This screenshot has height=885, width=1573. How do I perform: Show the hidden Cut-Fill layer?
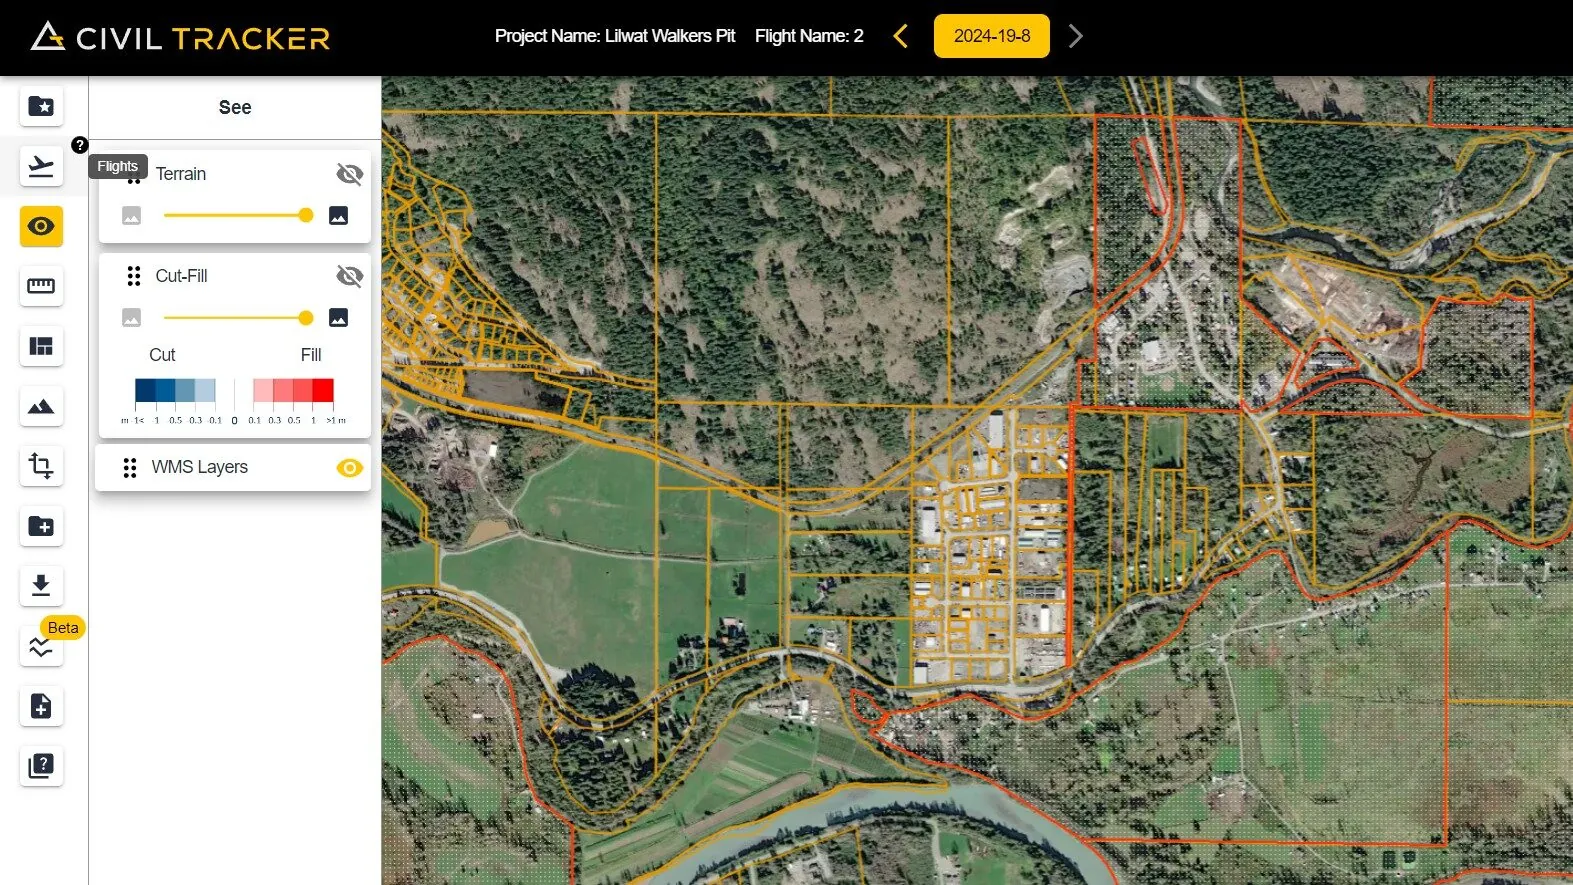click(x=349, y=276)
